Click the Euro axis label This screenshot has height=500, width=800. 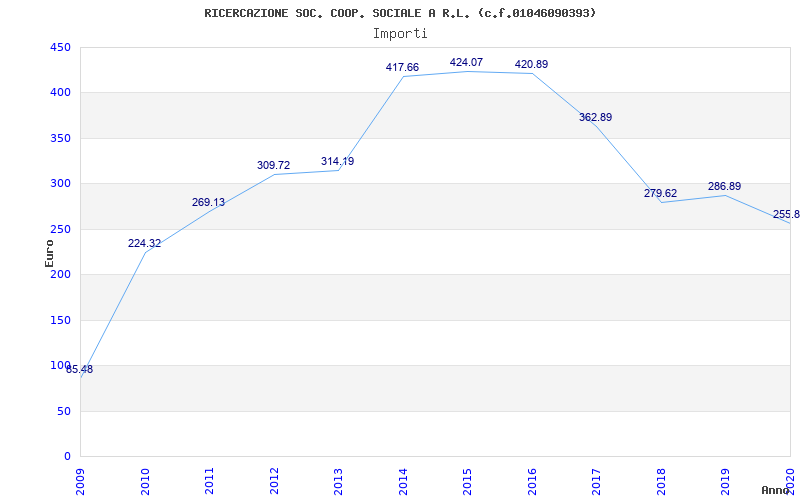point(49,253)
